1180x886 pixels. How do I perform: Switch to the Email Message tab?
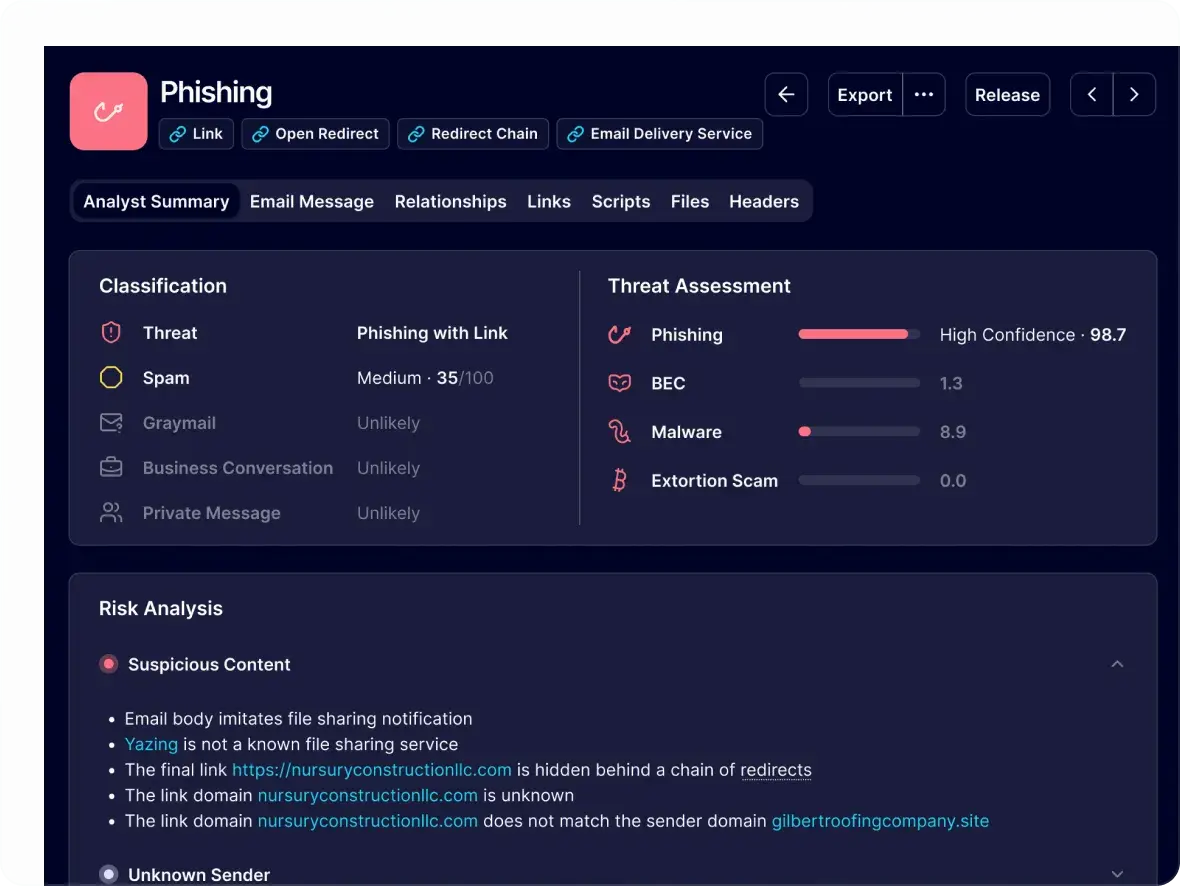[x=311, y=201]
